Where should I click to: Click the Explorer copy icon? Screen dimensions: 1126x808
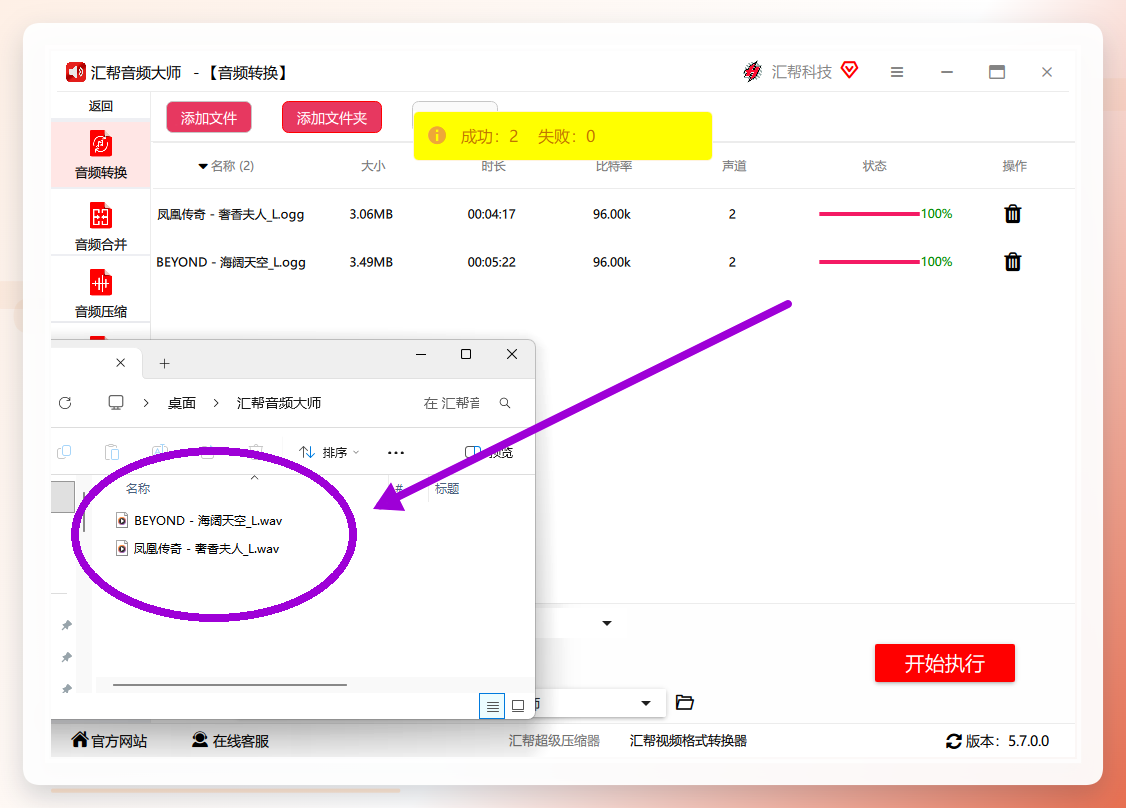coord(64,452)
